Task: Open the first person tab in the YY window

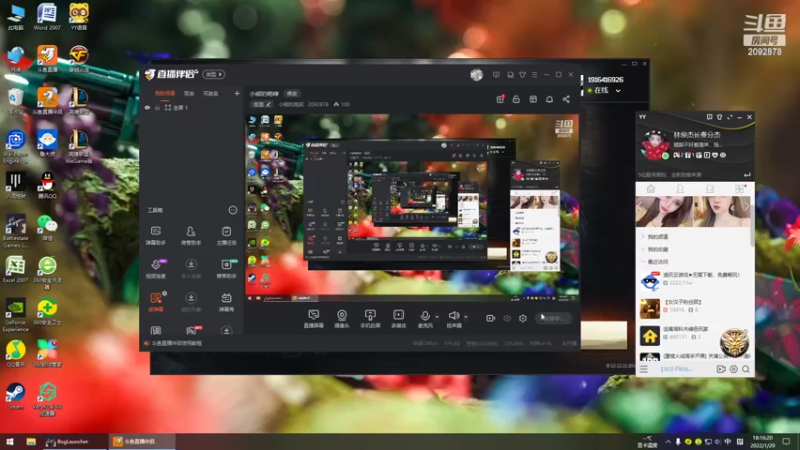Action: [680, 189]
